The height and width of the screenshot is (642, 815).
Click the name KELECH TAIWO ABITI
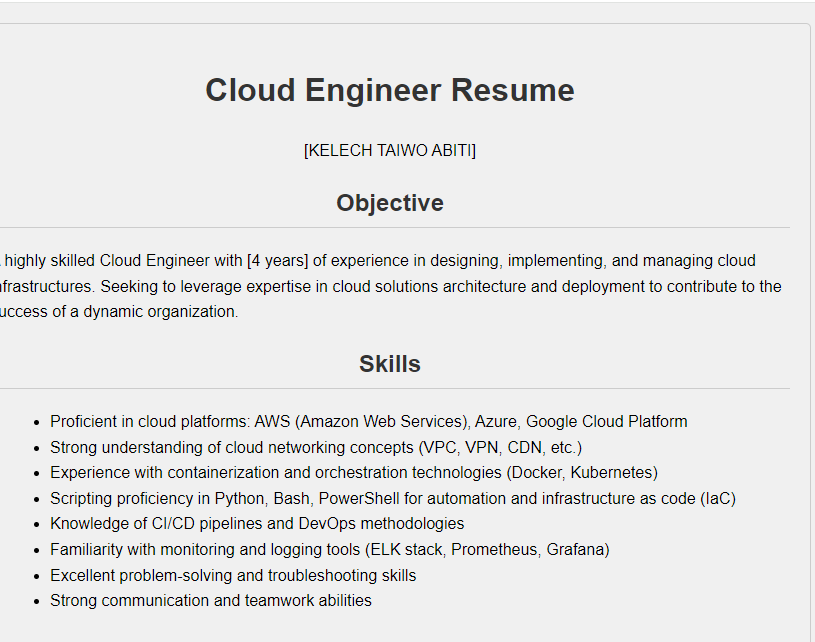390,150
